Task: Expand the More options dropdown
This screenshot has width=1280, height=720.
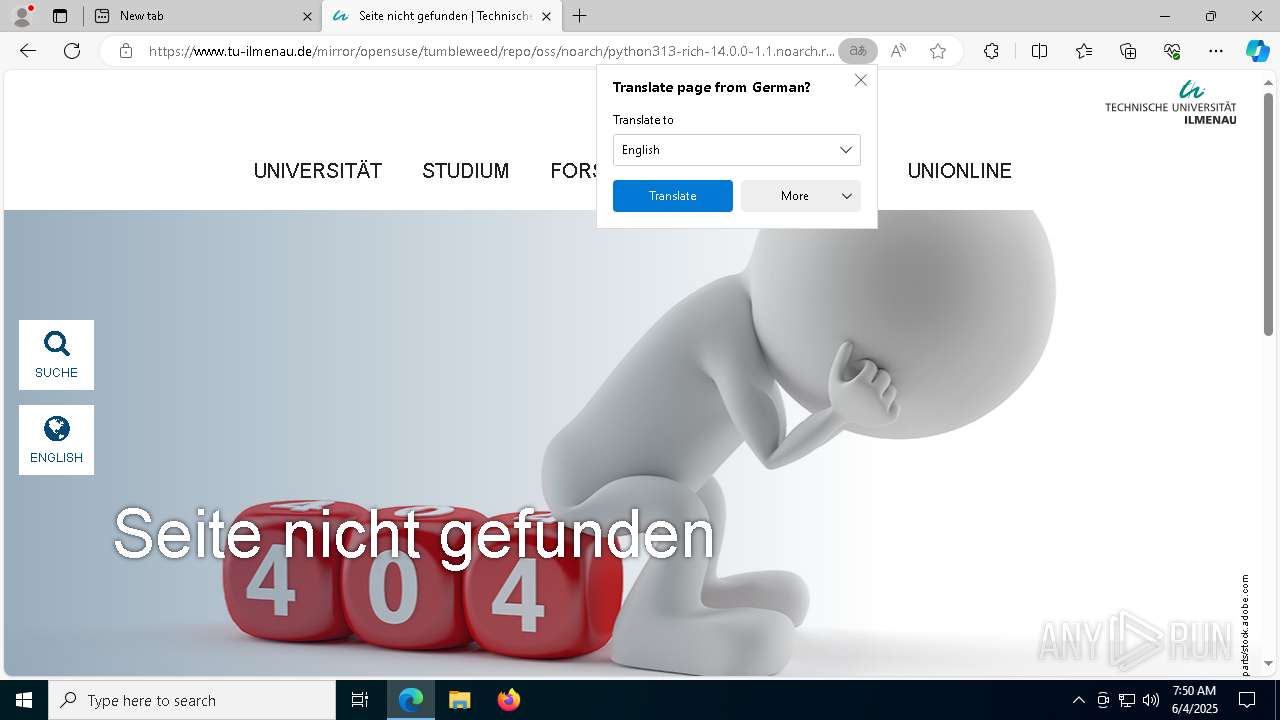Action: click(x=801, y=196)
